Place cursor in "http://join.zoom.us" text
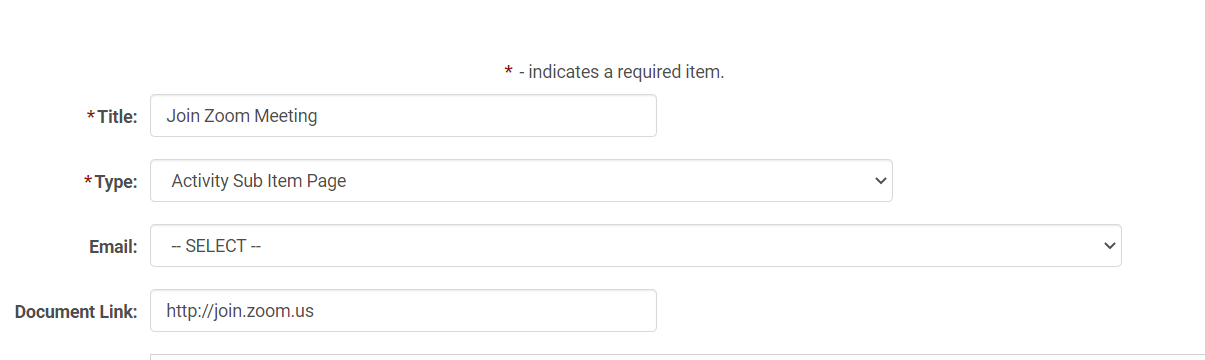 (x=240, y=311)
